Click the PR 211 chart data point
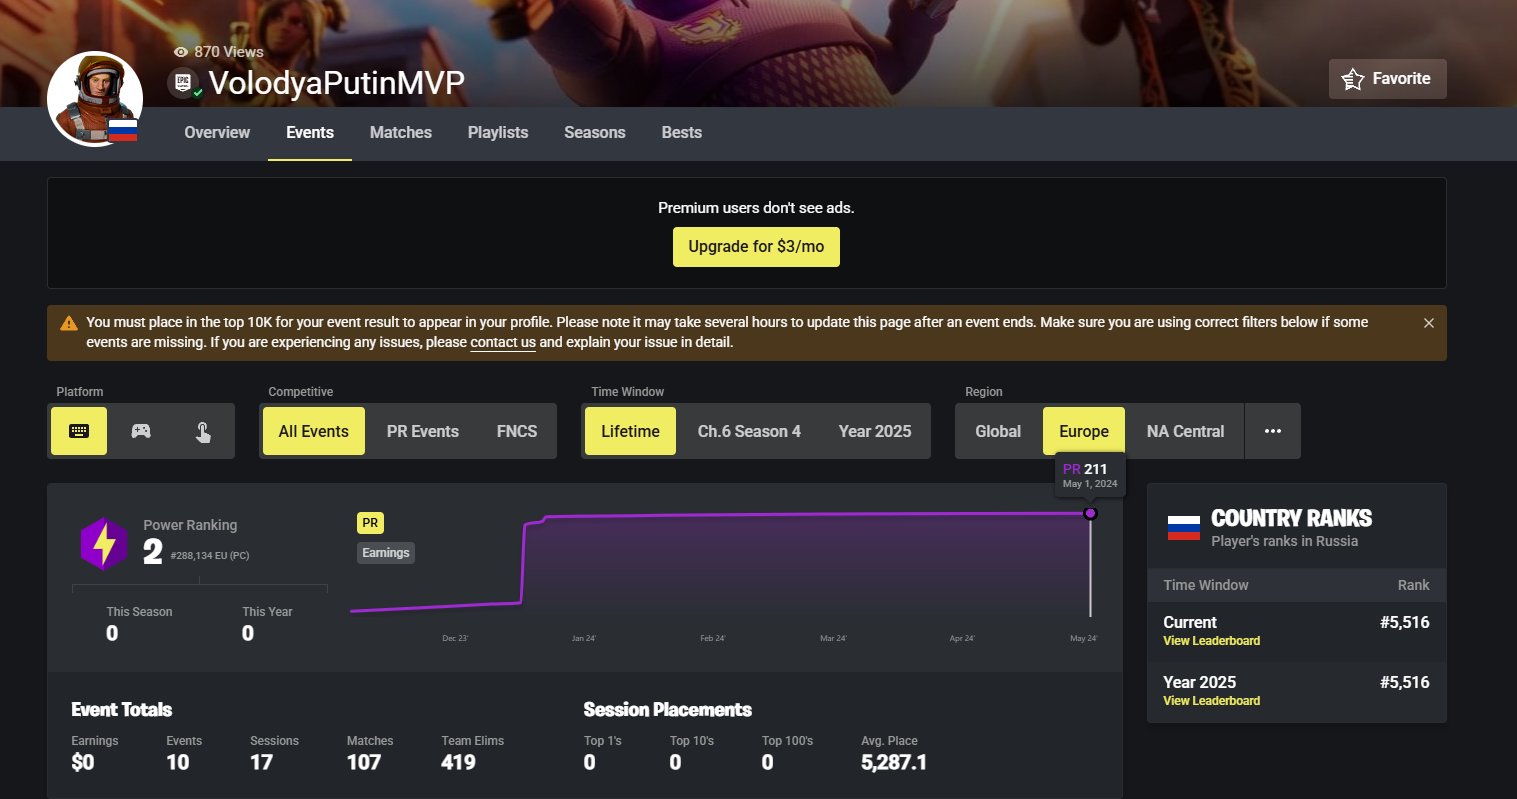Image resolution: width=1517 pixels, height=799 pixels. click(1090, 513)
